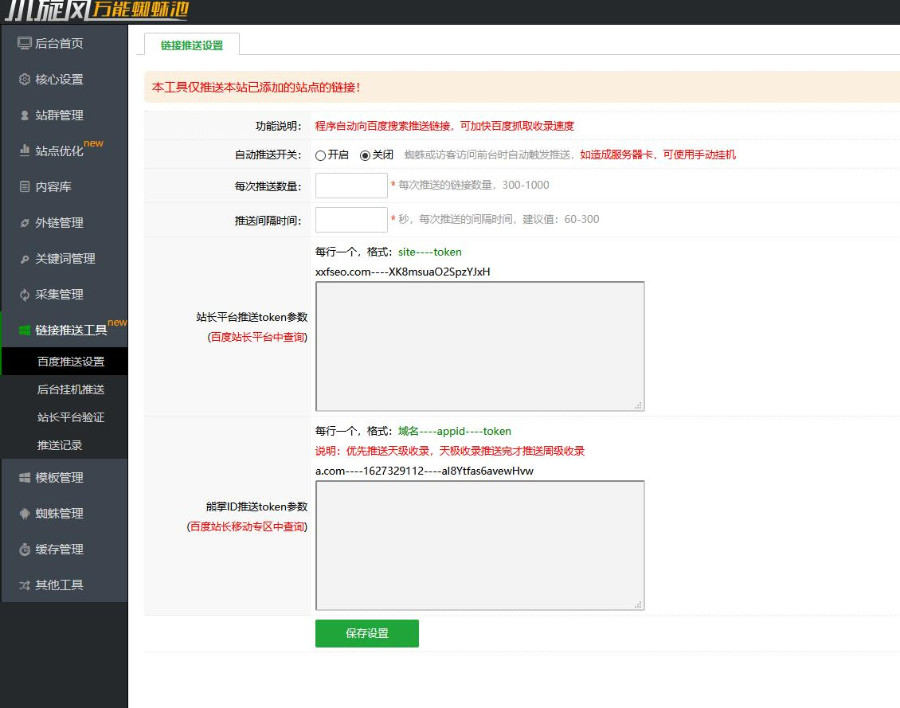The width and height of the screenshot is (900, 708).
Task: Click the gear icon beside 核心设置
Action: click(x=25, y=79)
